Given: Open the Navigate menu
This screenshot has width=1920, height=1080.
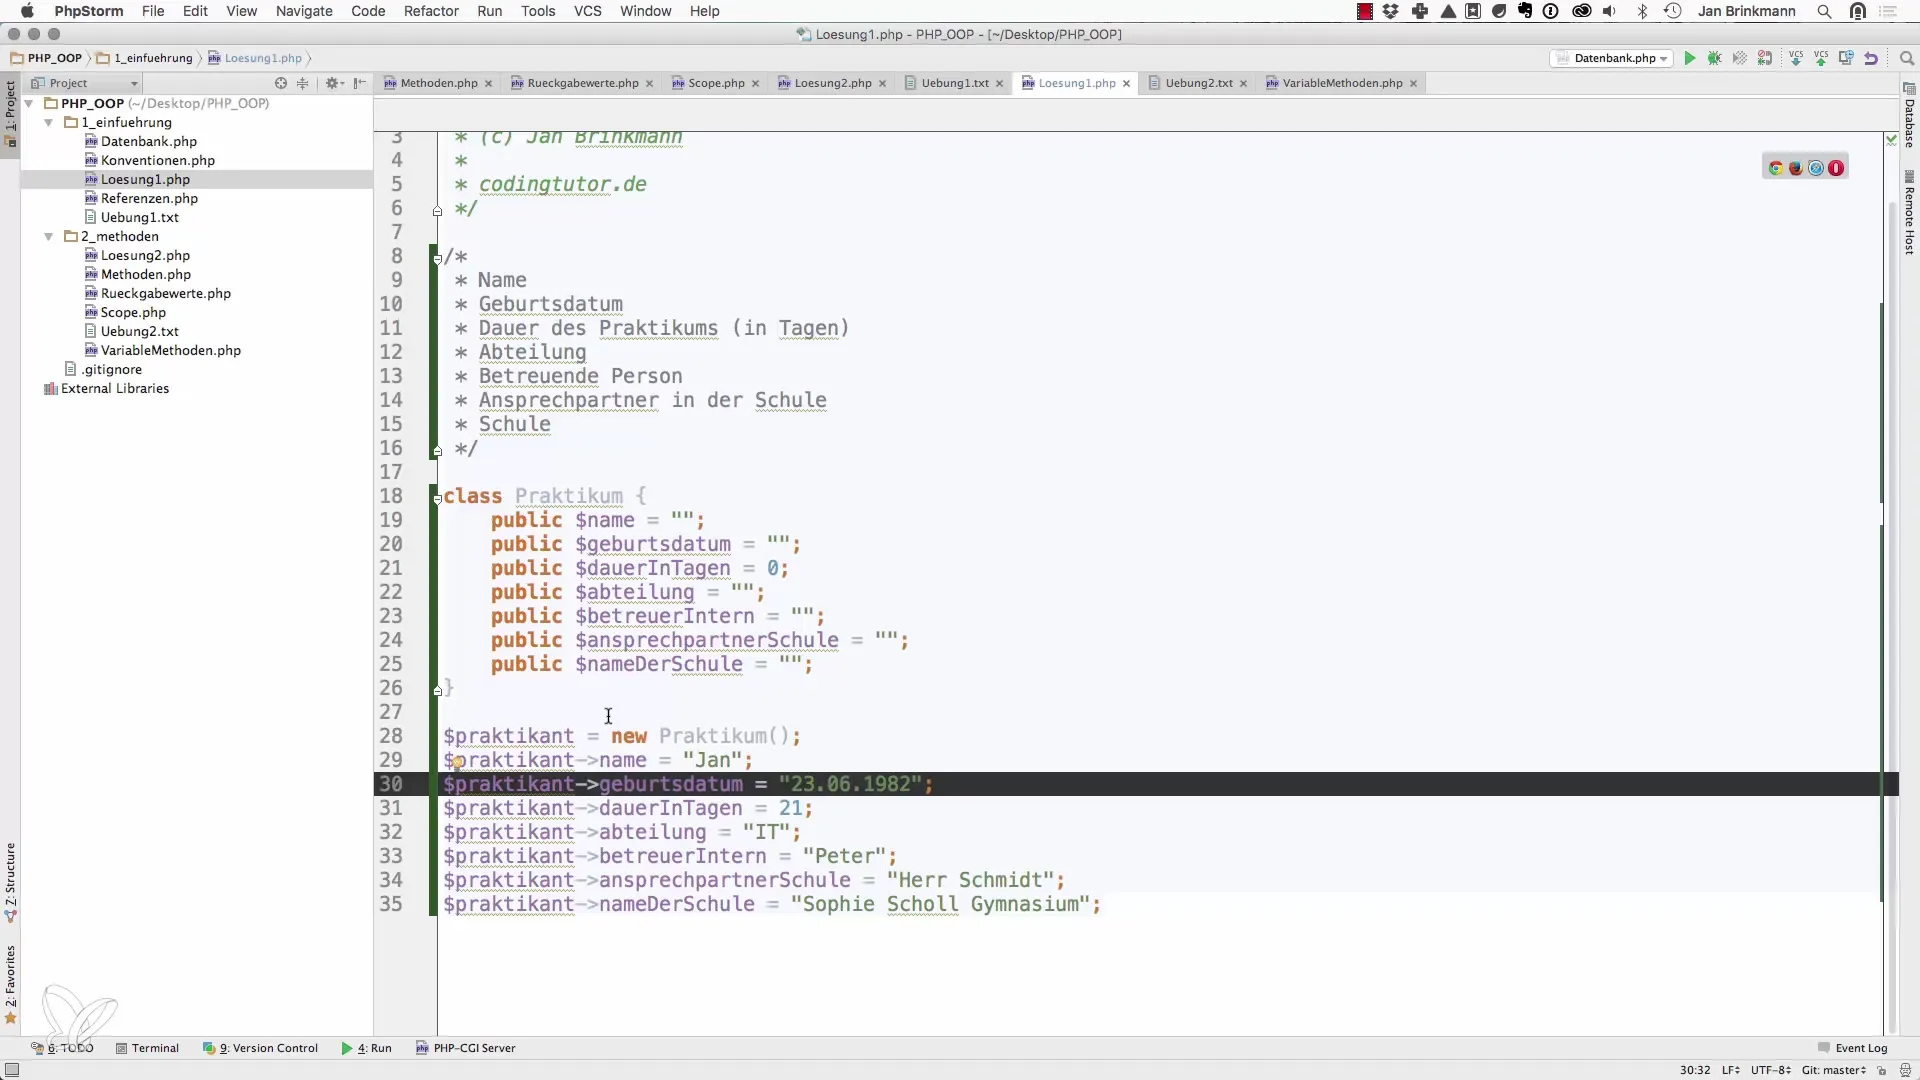Looking at the screenshot, I should [304, 11].
